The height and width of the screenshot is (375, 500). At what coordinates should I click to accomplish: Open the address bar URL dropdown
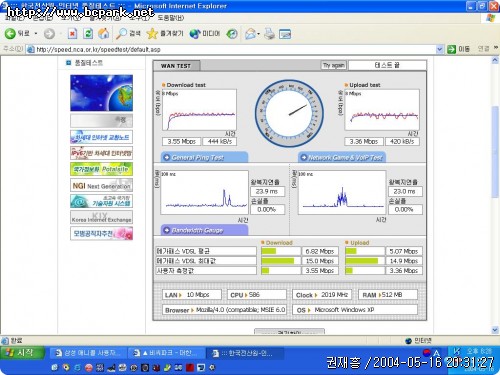(440, 49)
